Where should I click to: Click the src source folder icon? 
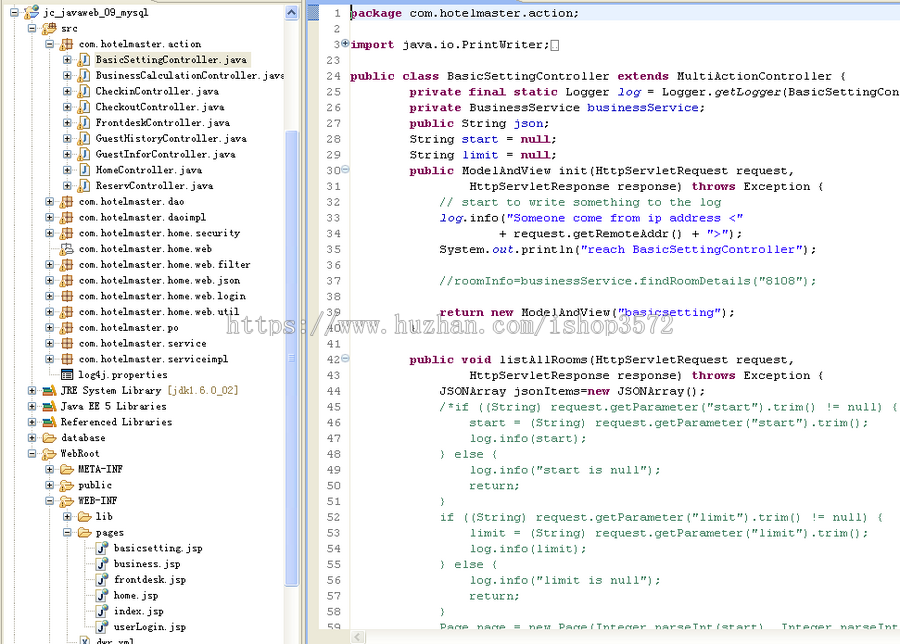[x=49, y=28]
